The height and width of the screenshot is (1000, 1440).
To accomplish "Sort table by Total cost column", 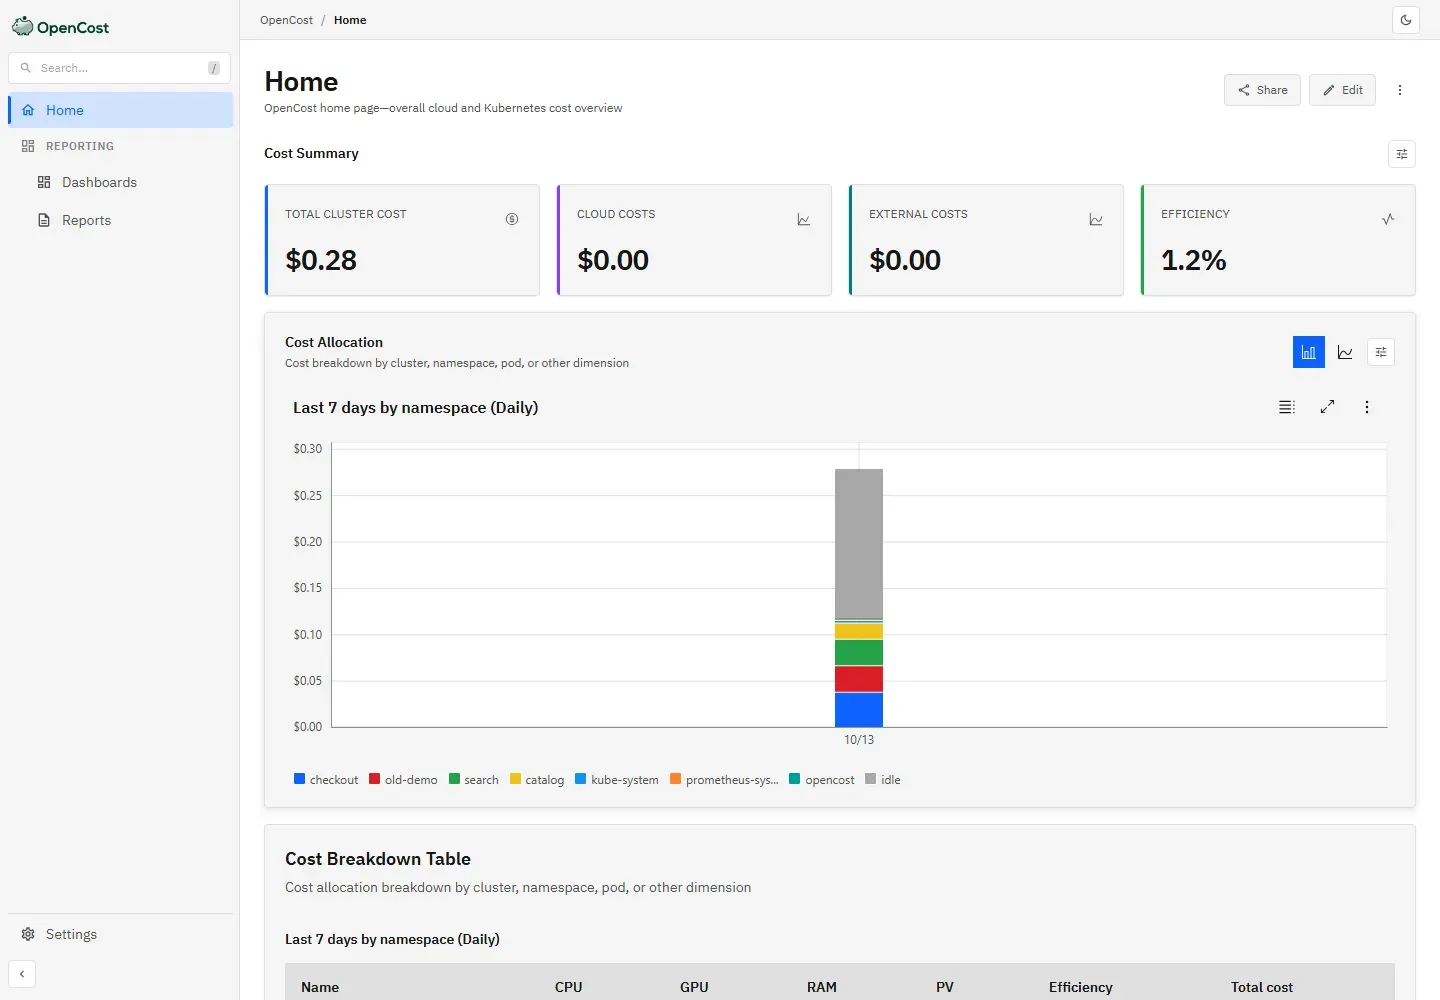I will (1262, 987).
